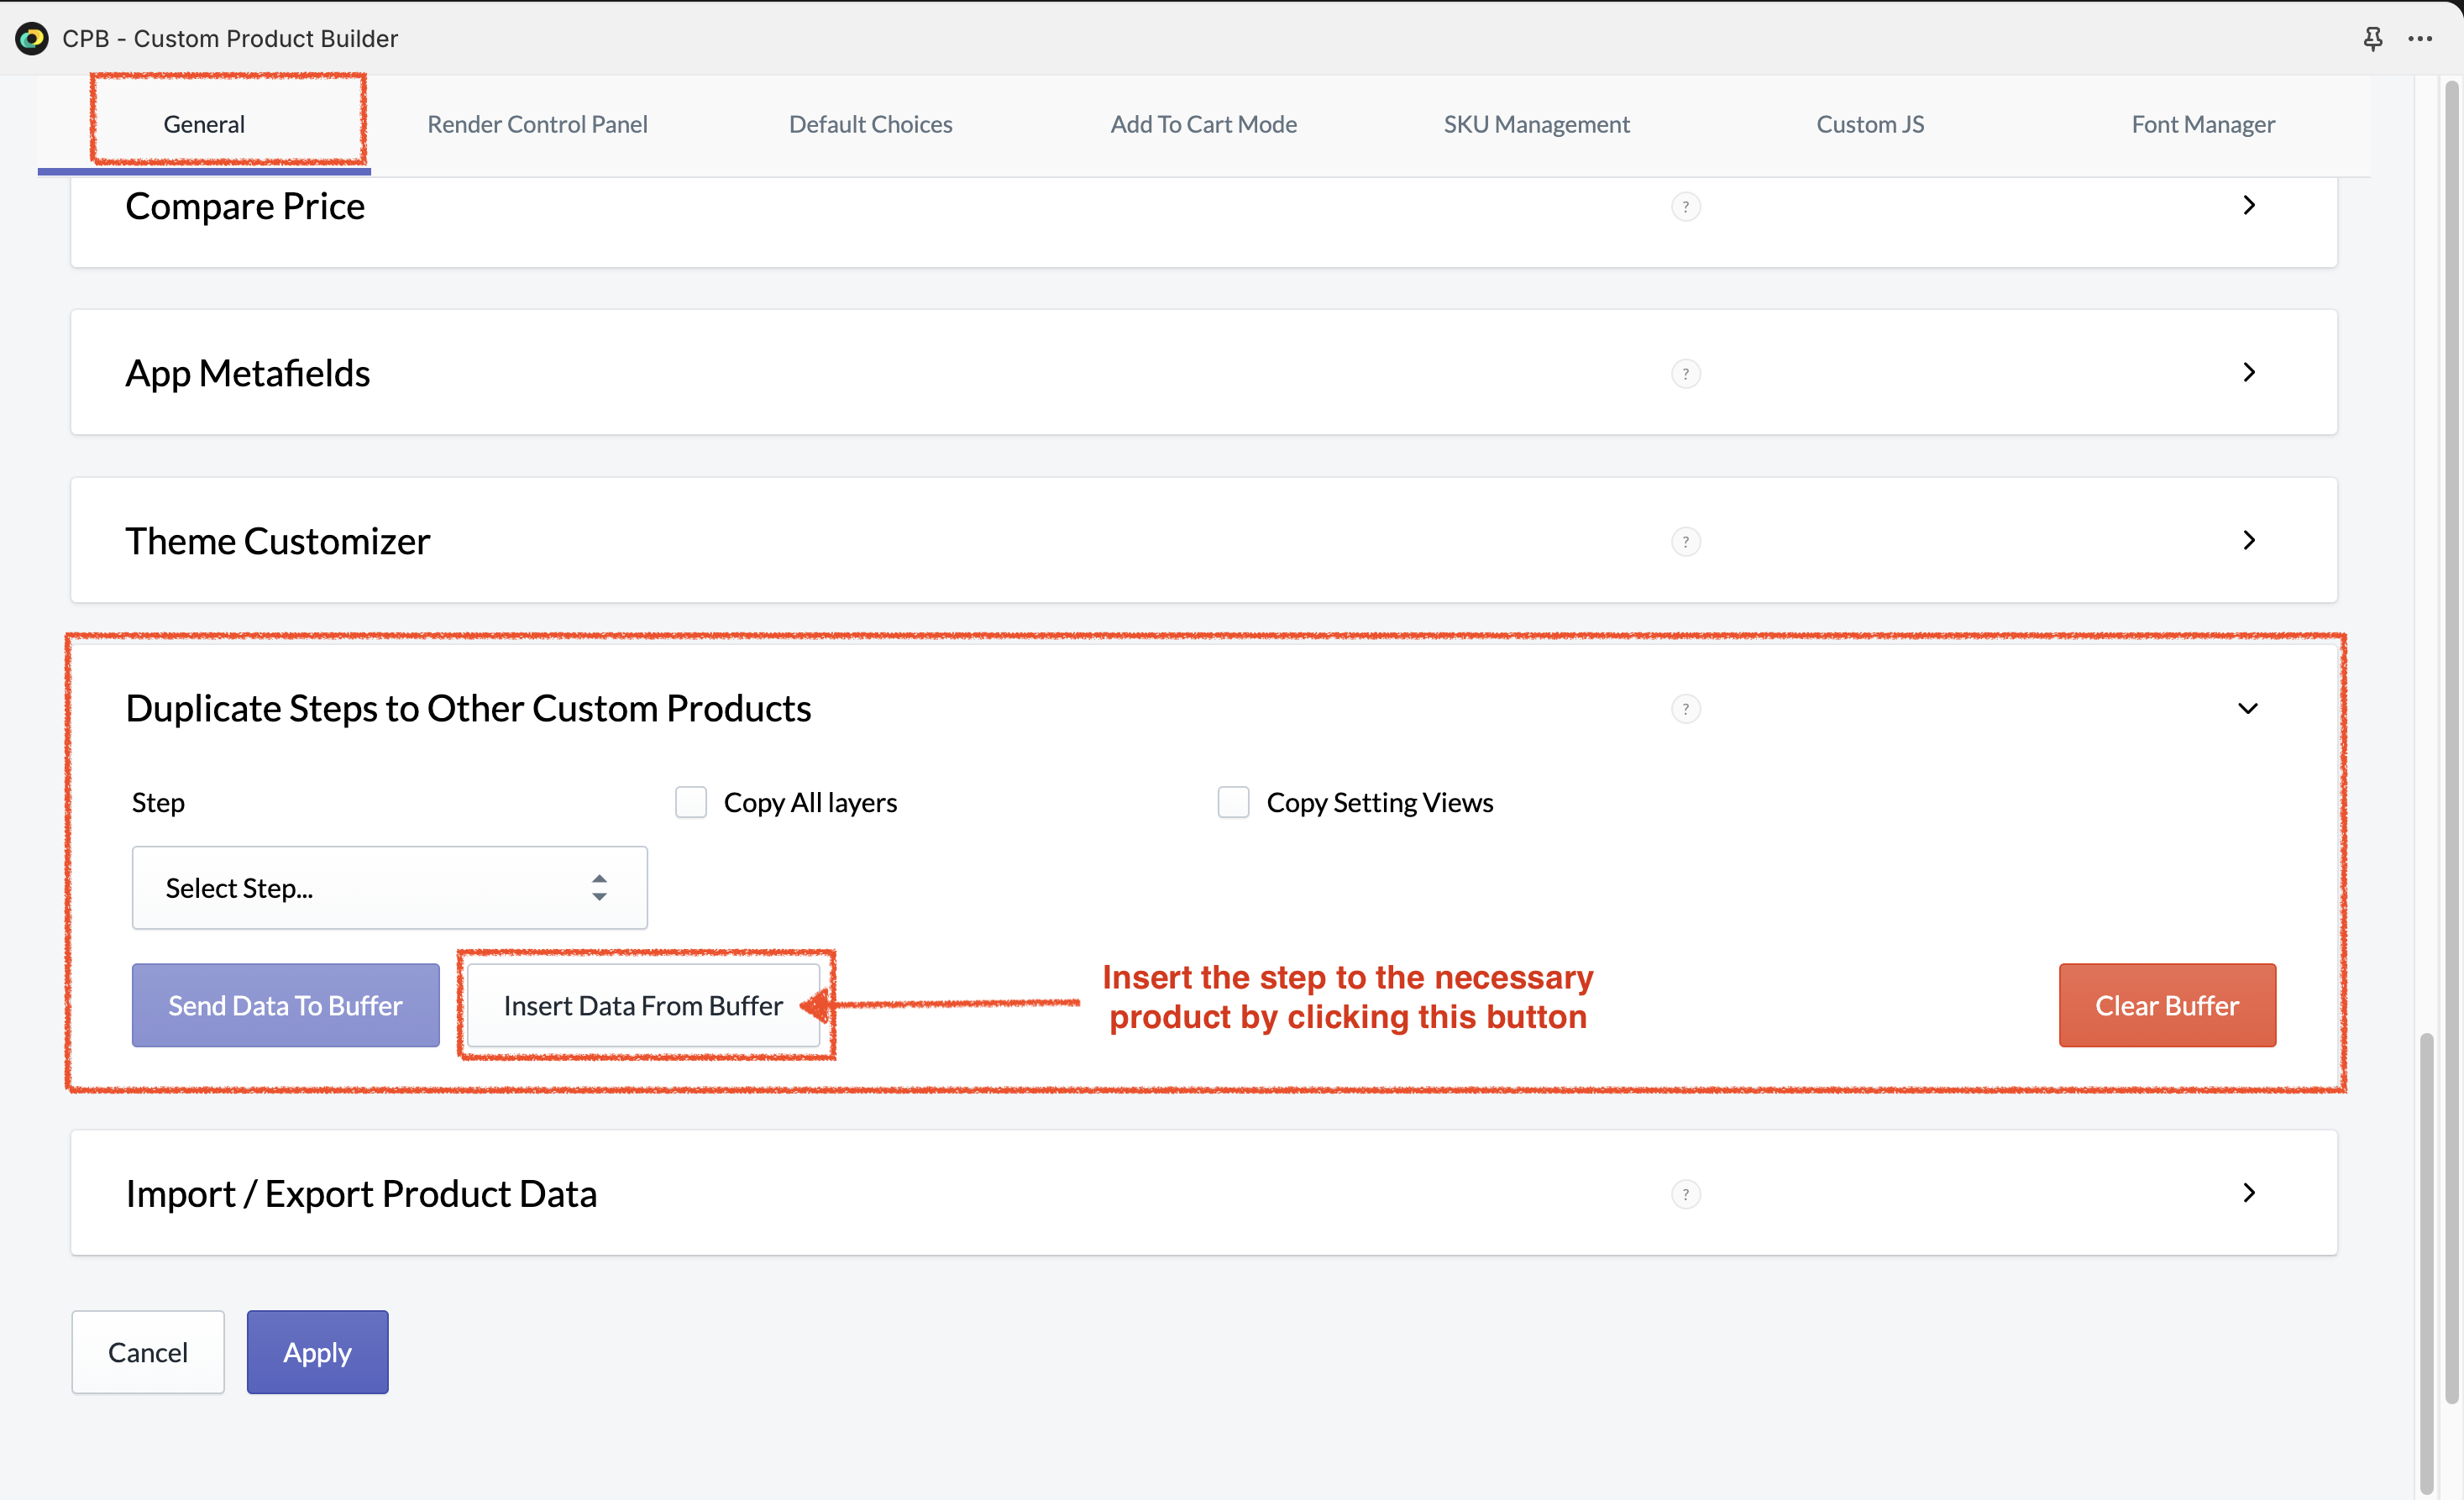The image size is (2464, 1500).
Task: Open the Custom JS tab
Action: click(x=1869, y=124)
